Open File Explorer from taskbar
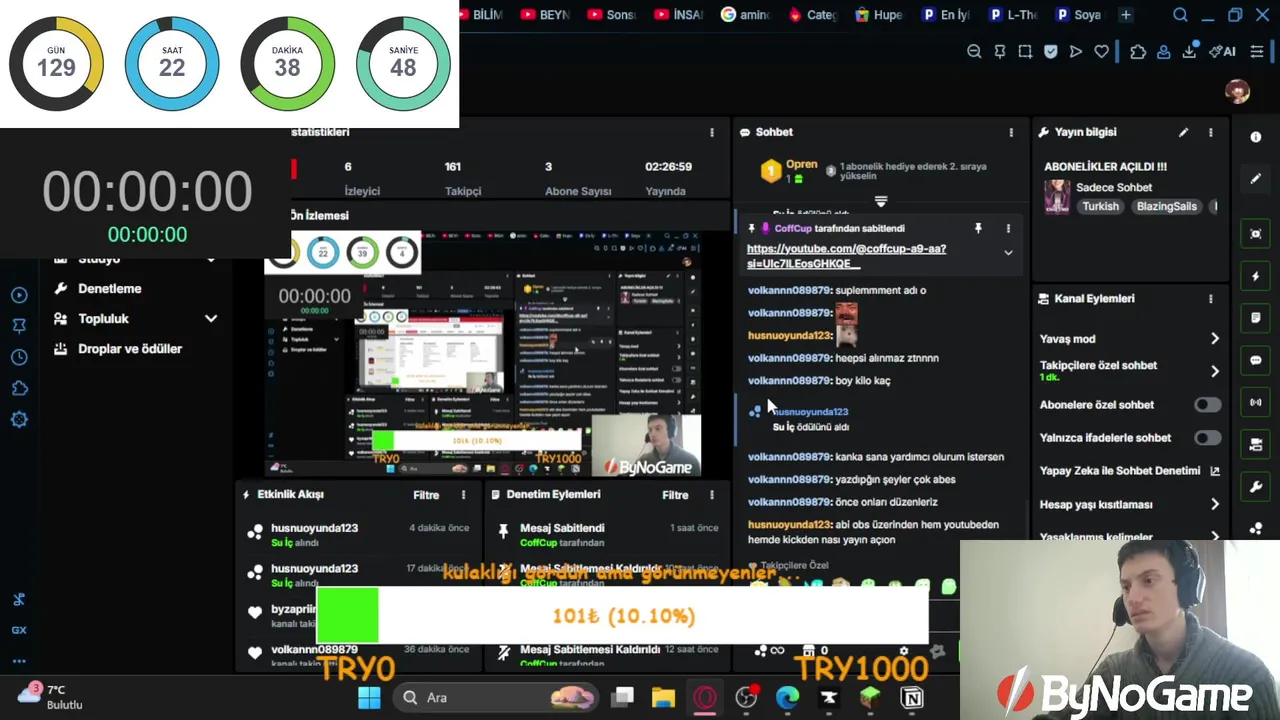 click(x=663, y=698)
